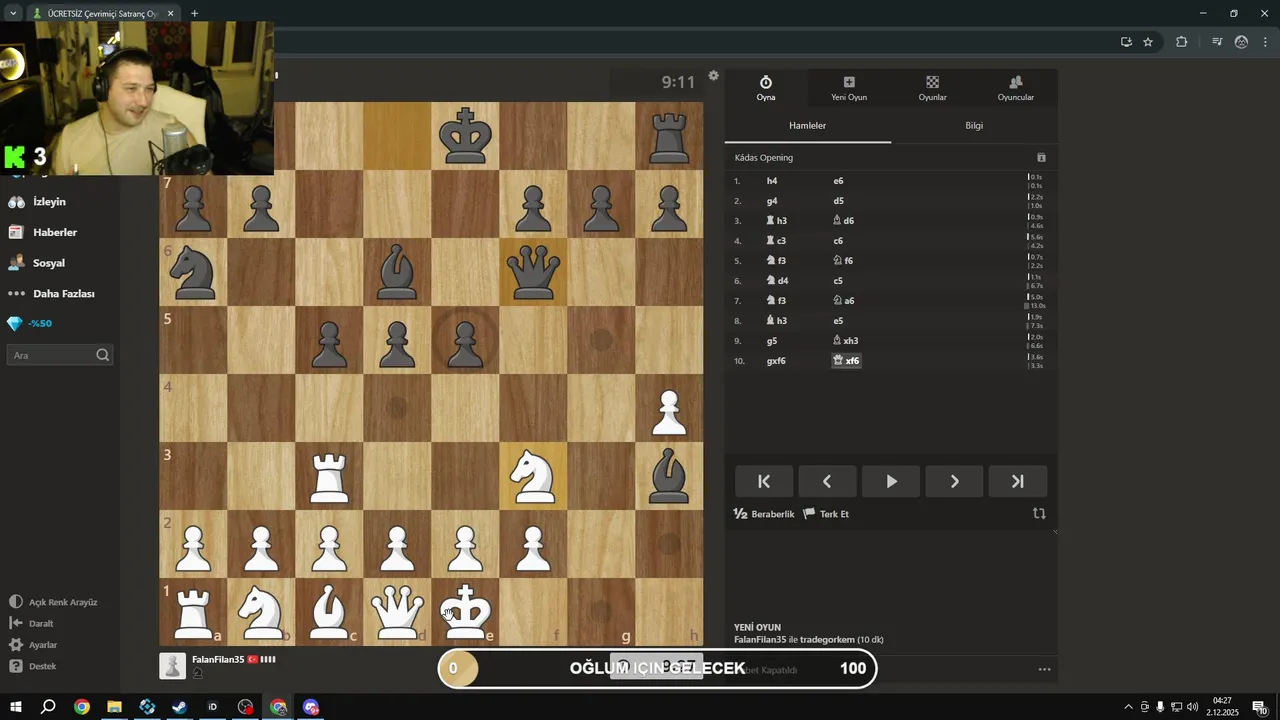Offer a draw with Beraberlik
Screen dimensions: 1280x720
point(764,514)
